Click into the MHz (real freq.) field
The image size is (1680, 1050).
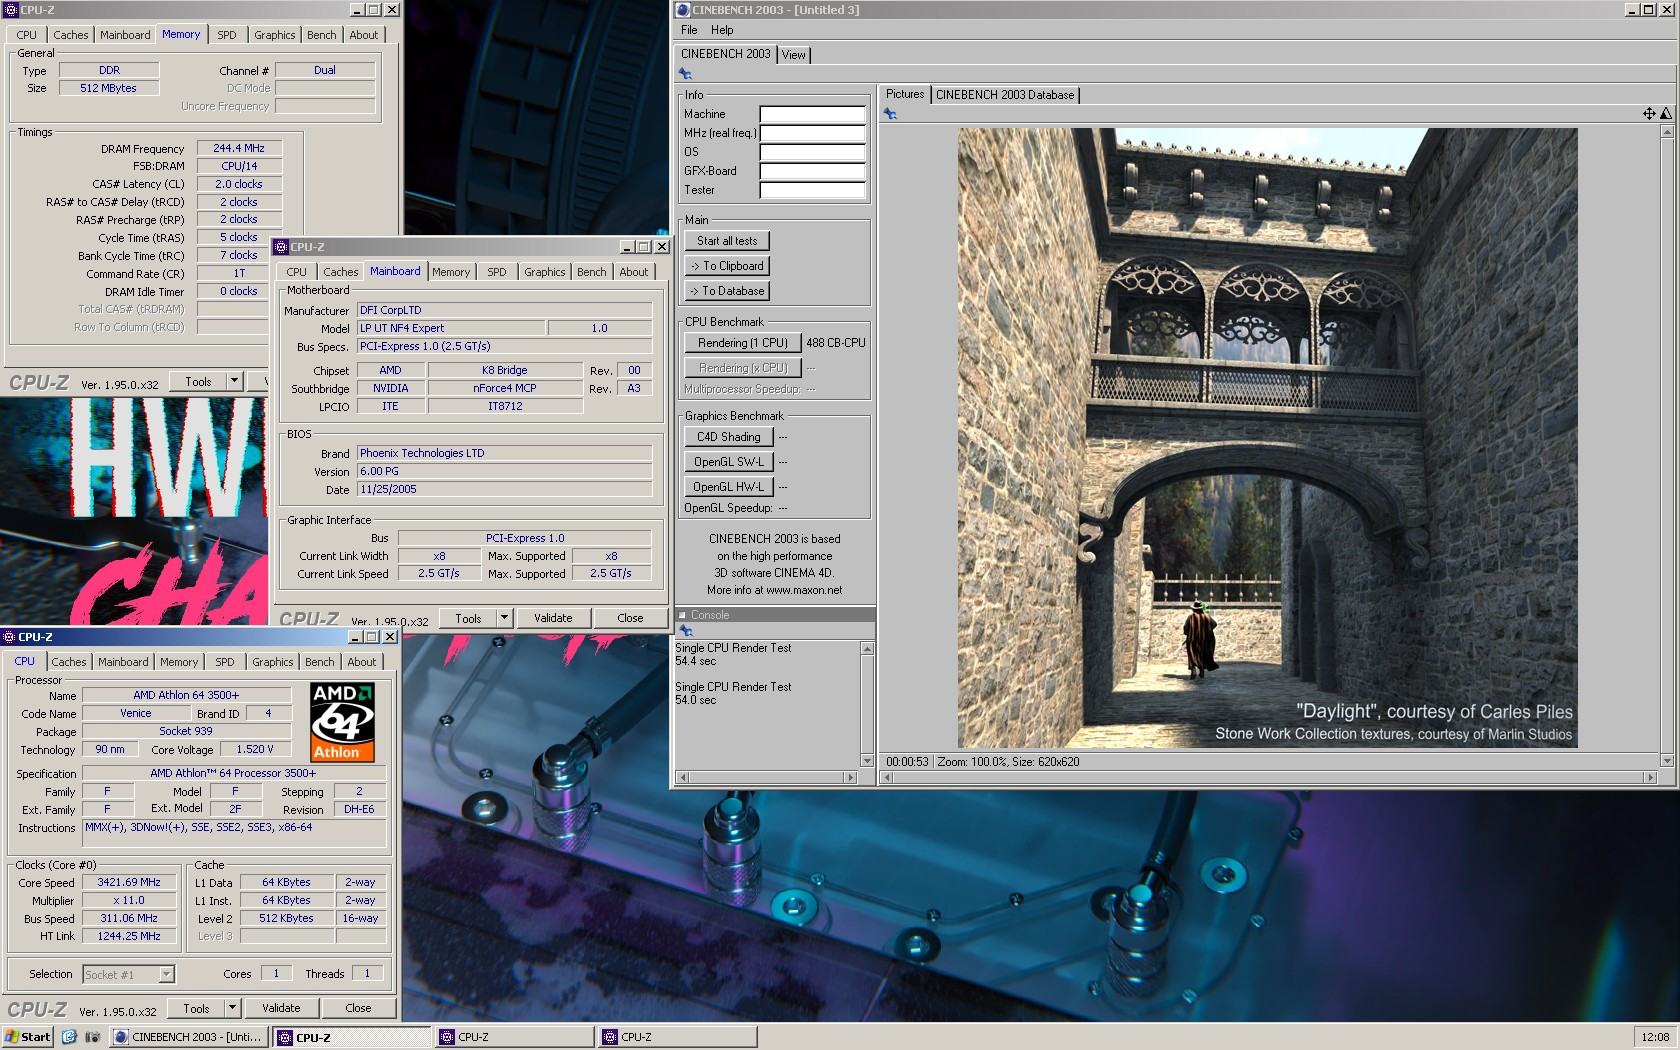[812, 133]
